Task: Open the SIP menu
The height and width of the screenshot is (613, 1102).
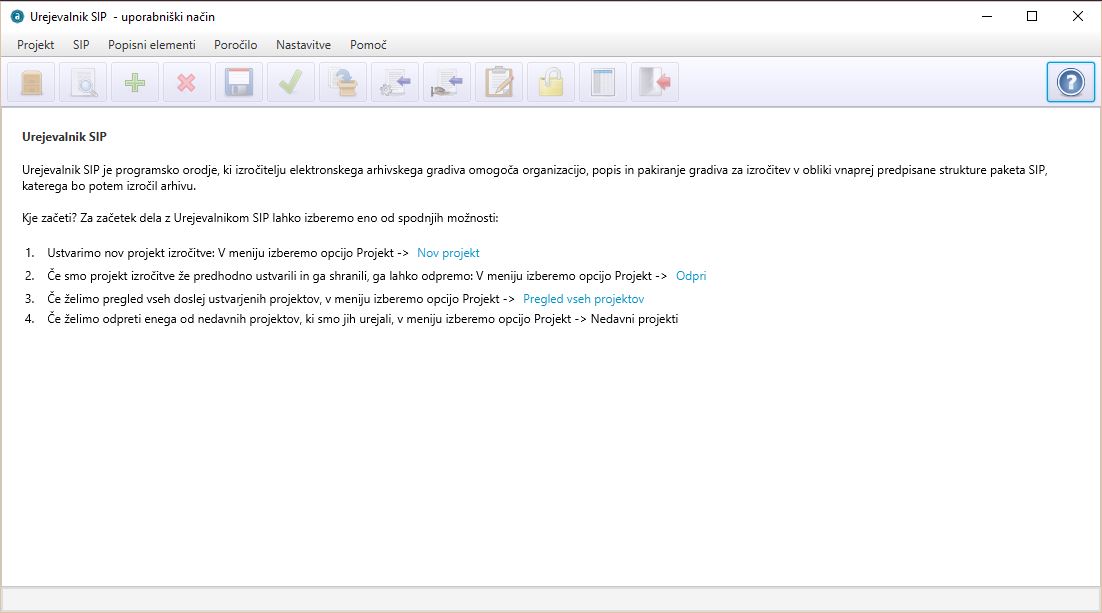Action: [x=81, y=45]
